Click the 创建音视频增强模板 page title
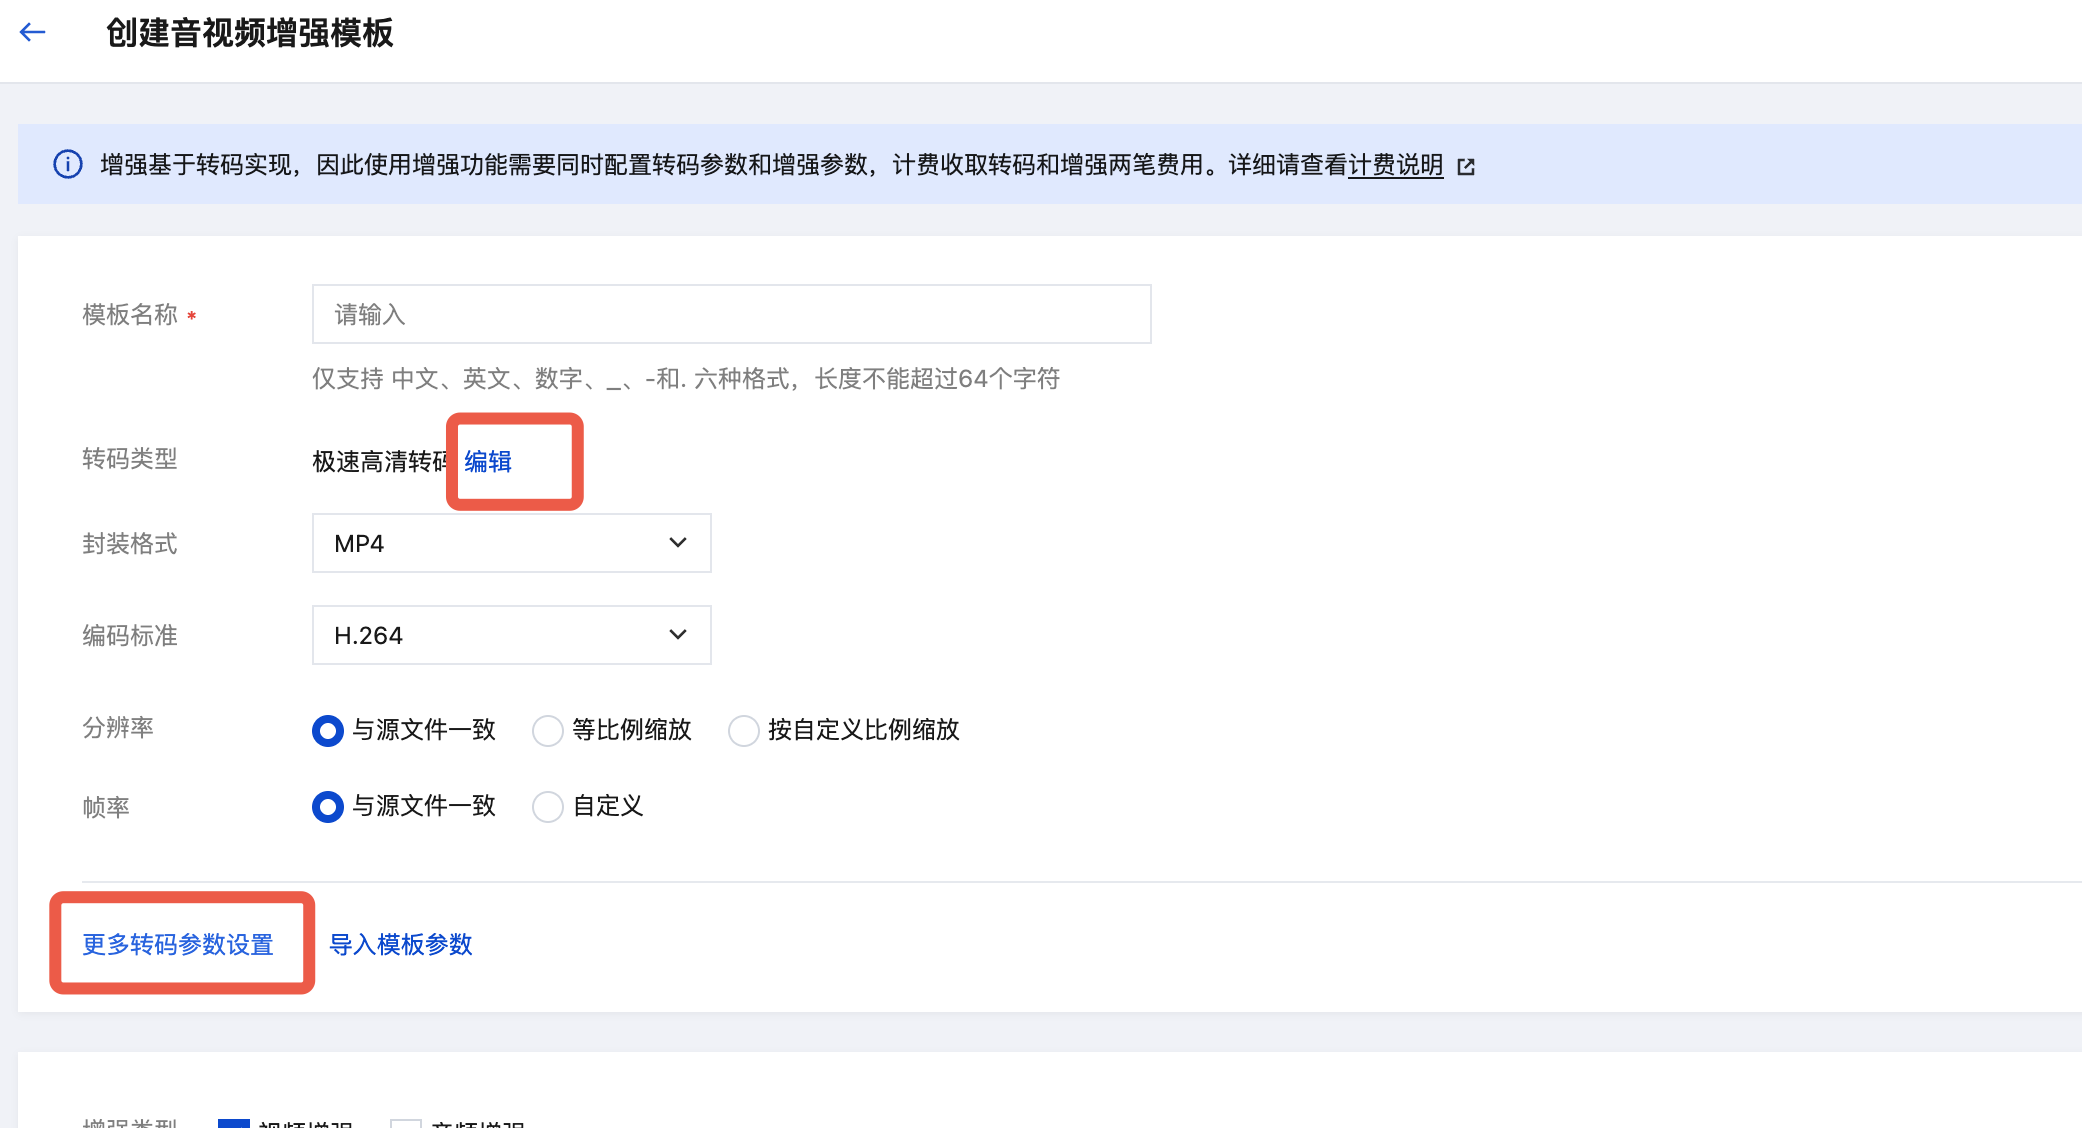This screenshot has height=1128, width=2082. pyautogui.click(x=250, y=33)
